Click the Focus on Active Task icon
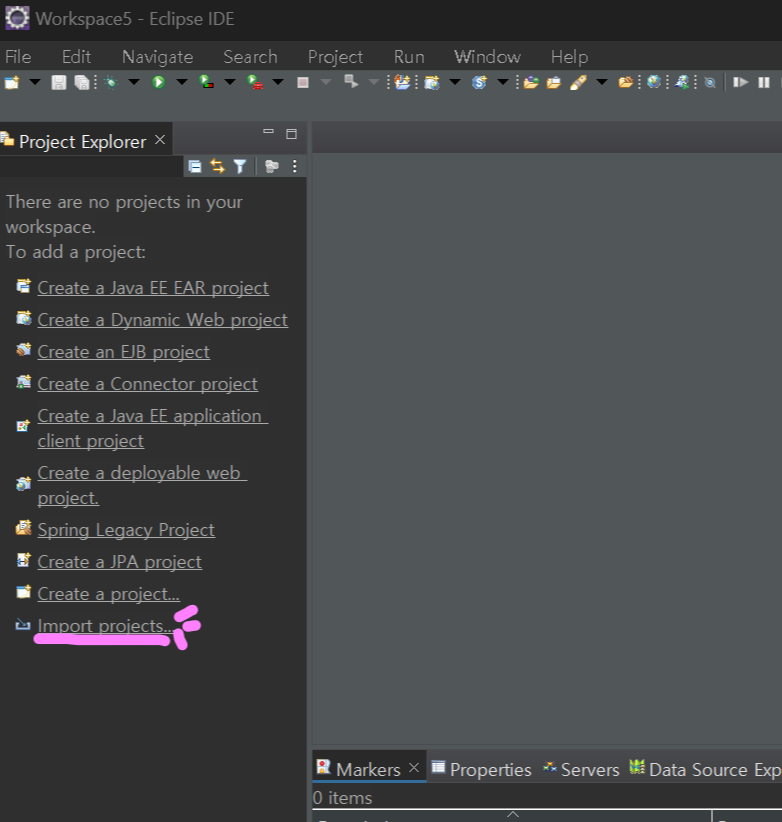 [271, 167]
